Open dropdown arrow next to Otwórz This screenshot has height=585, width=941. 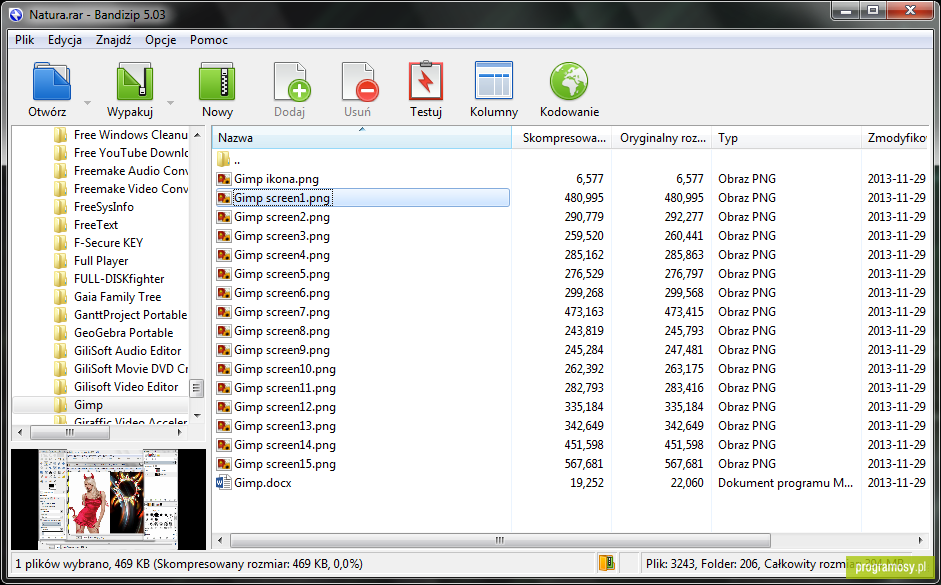87,103
